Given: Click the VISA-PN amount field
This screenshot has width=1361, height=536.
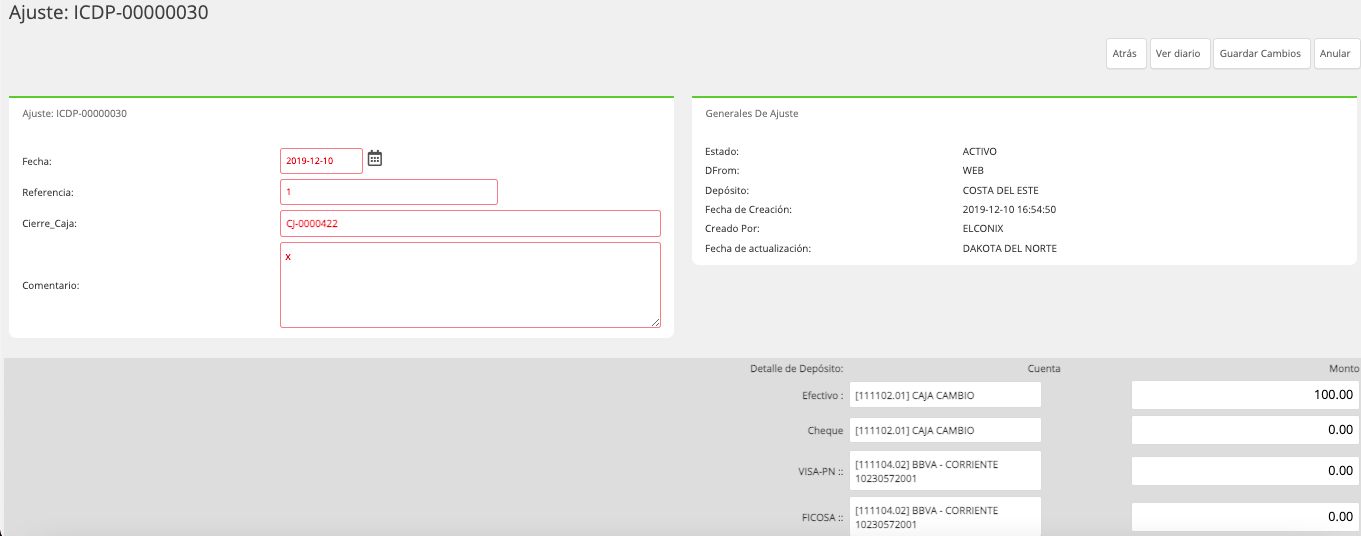Looking at the screenshot, I should coord(1245,471).
